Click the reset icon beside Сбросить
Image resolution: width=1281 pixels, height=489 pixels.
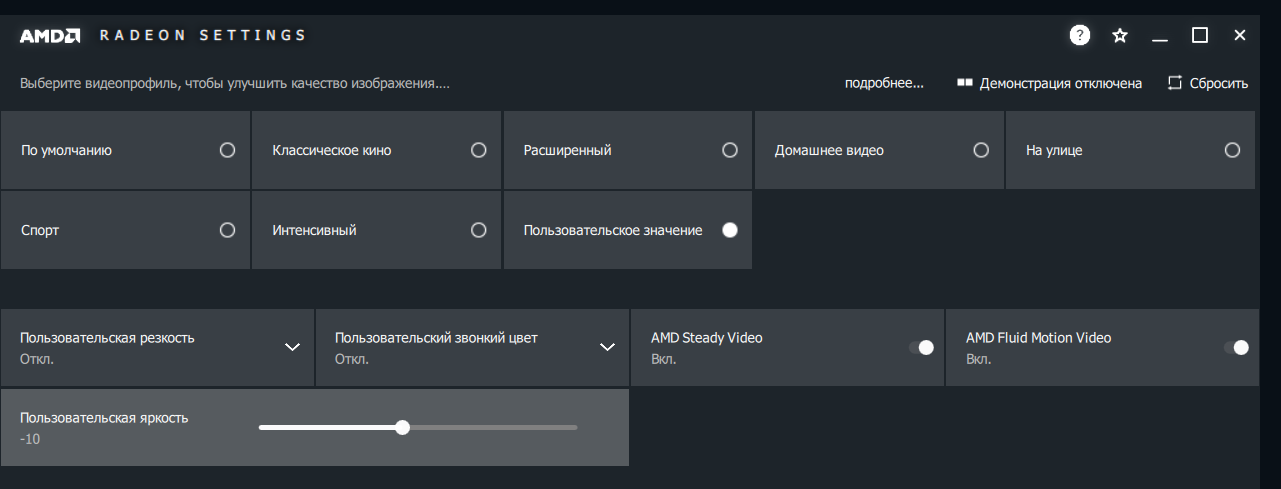click(x=1175, y=83)
